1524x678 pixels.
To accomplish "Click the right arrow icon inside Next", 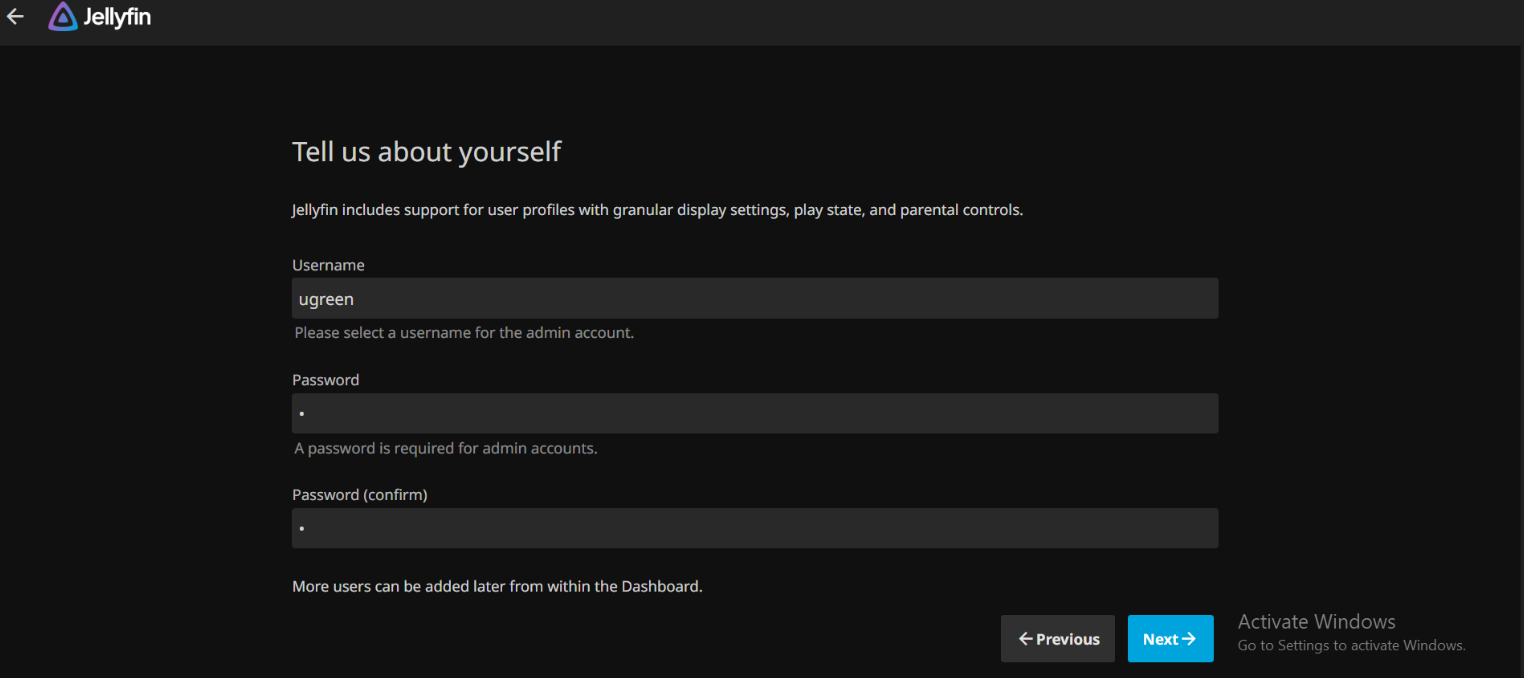I will click(x=1189, y=639).
